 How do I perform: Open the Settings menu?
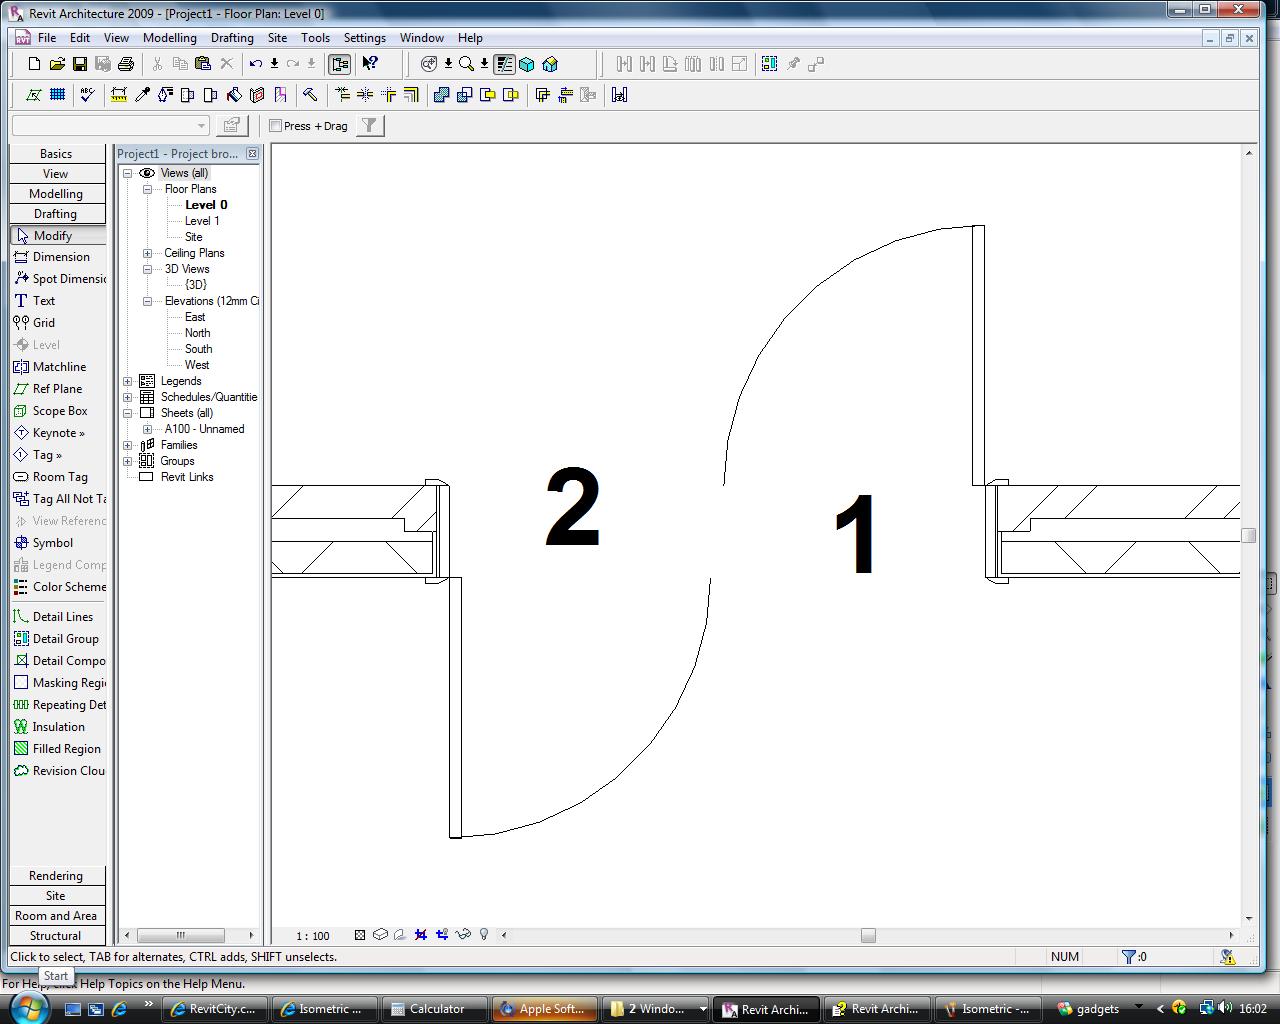[365, 38]
